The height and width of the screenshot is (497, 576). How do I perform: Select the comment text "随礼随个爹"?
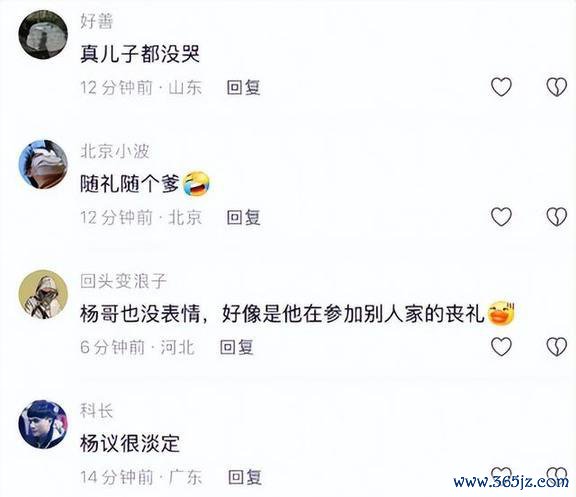coord(130,183)
